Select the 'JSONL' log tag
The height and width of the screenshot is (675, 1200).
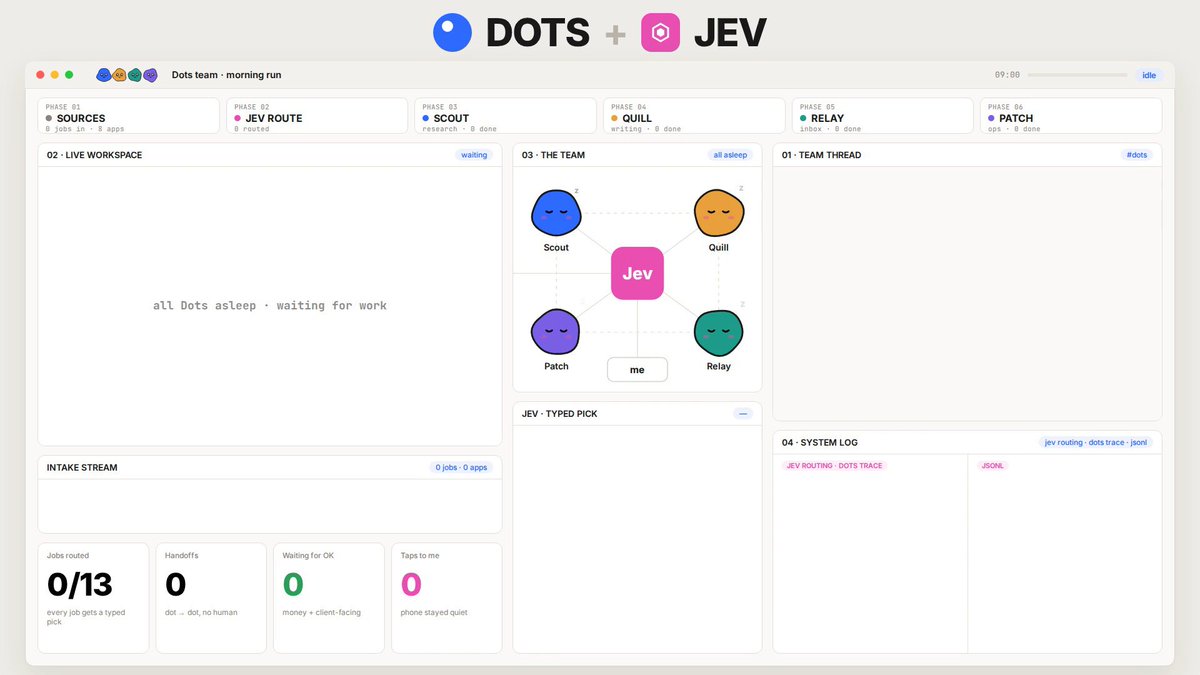(993, 466)
